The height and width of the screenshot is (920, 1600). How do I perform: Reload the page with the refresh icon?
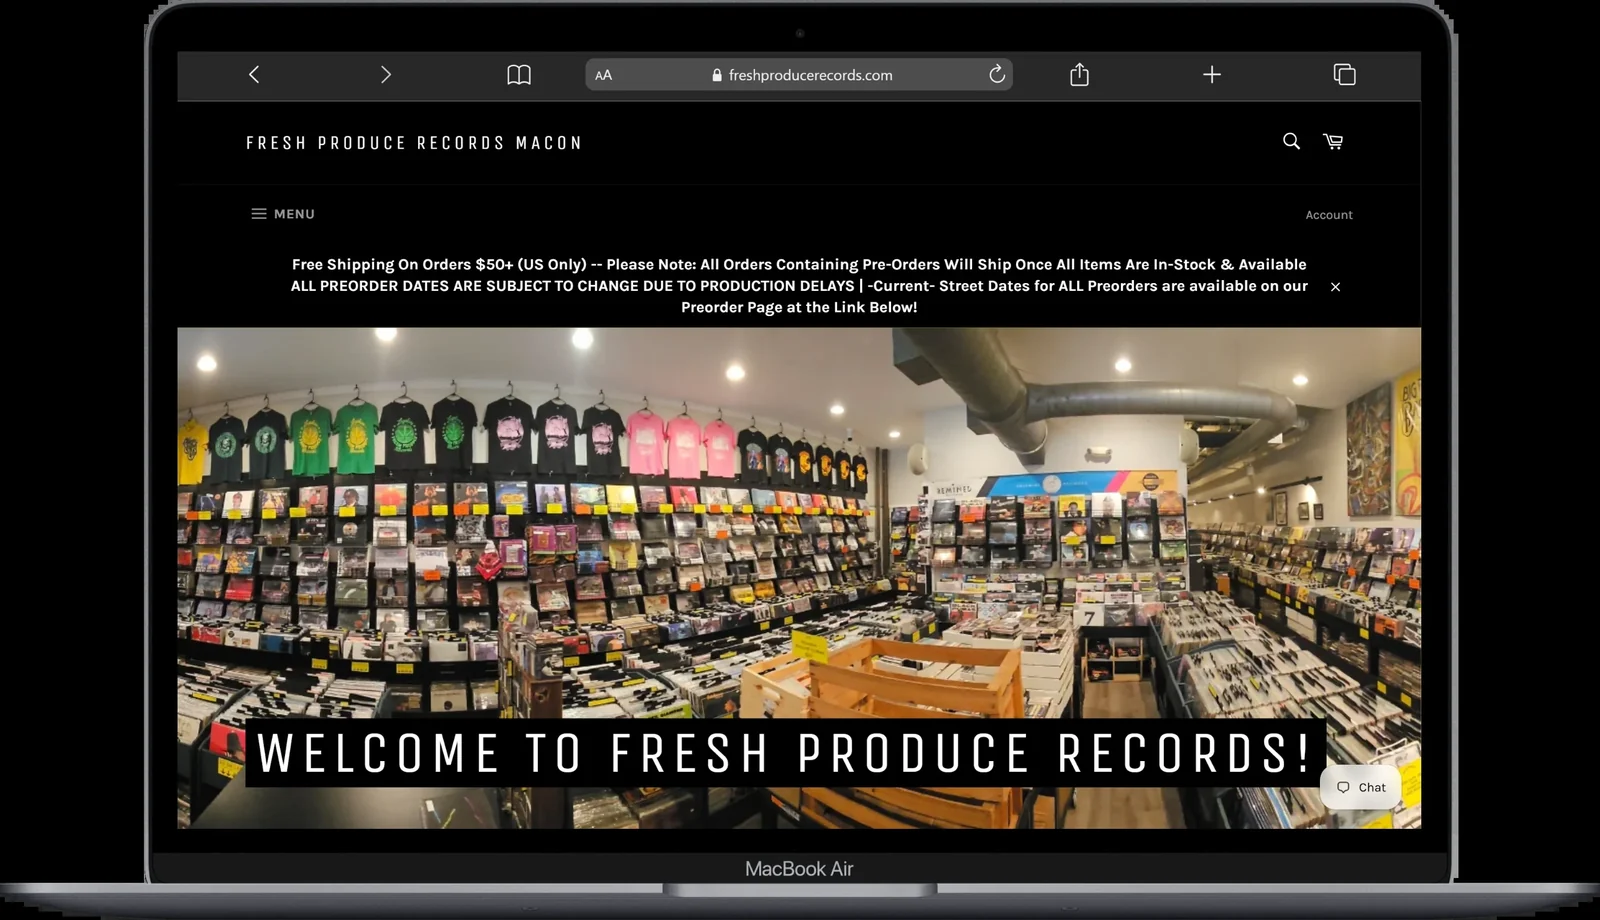click(x=997, y=74)
